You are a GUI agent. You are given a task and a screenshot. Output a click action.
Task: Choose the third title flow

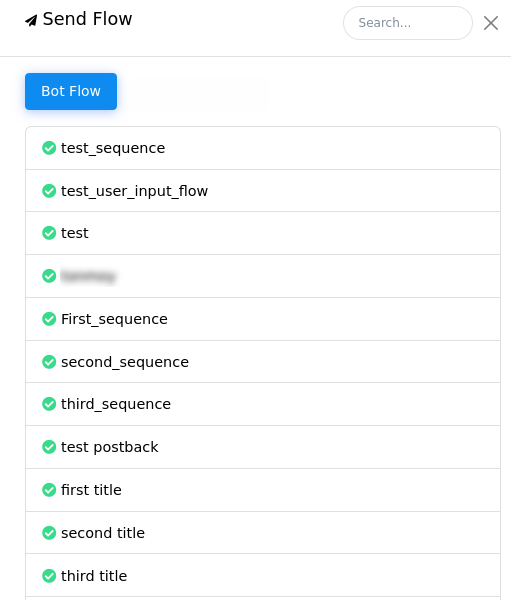pyautogui.click(x=263, y=575)
